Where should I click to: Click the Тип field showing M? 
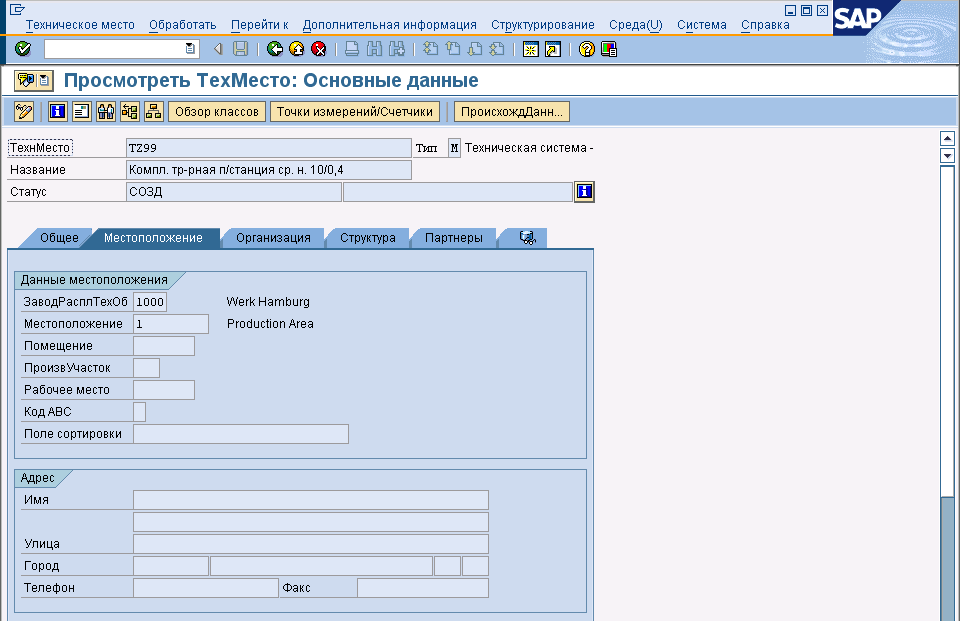(x=454, y=148)
